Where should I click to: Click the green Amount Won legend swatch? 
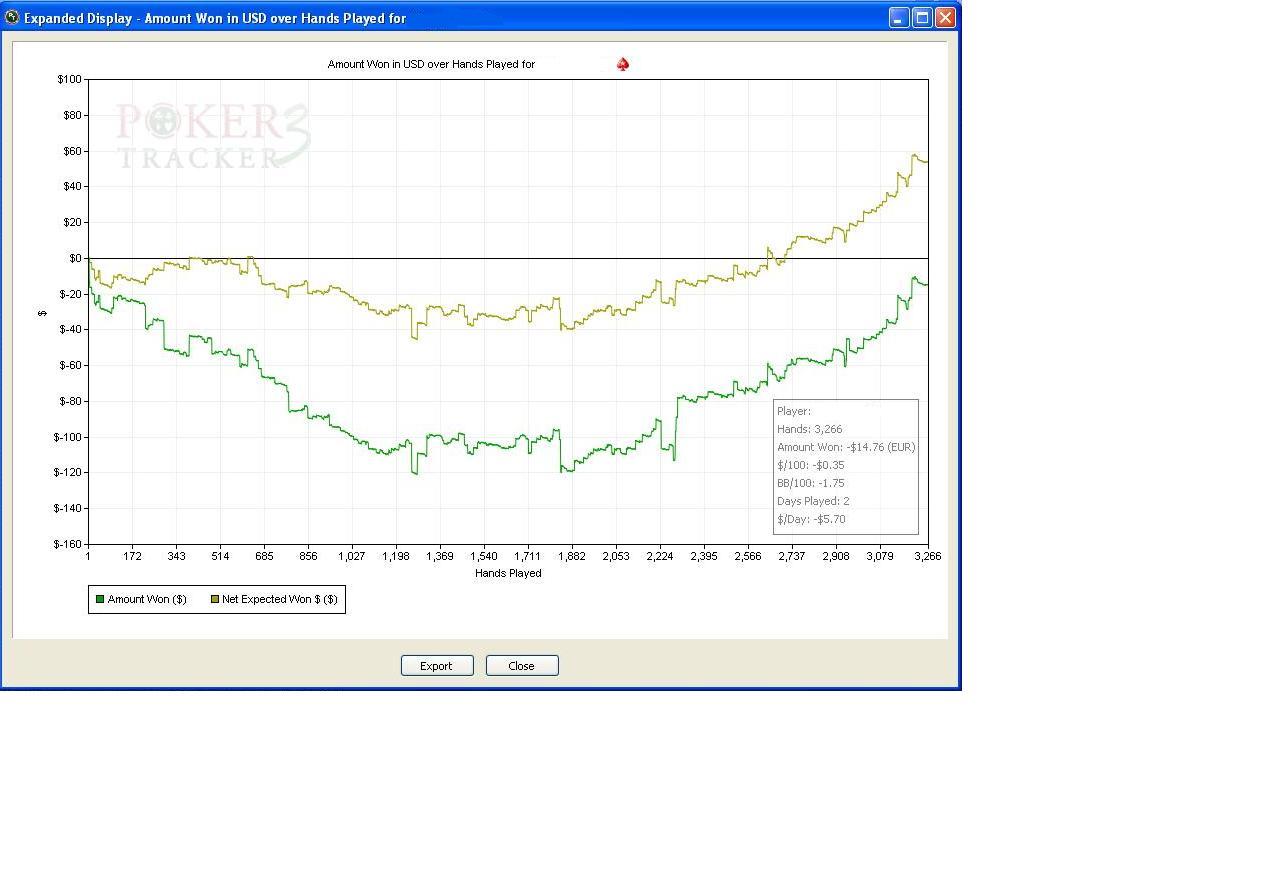click(100, 600)
